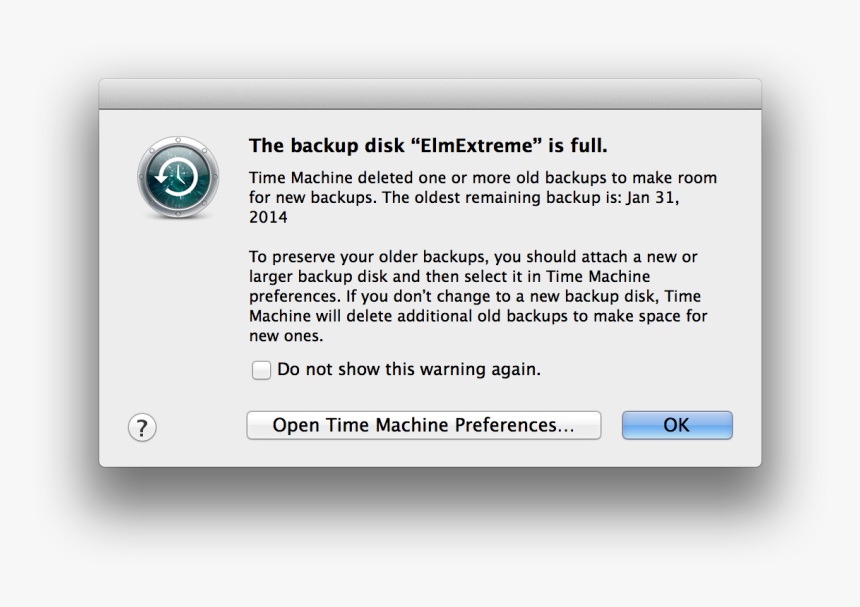Click "Jan 31," in the oldest backup line
This screenshot has width=860, height=607.
(653, 197)
